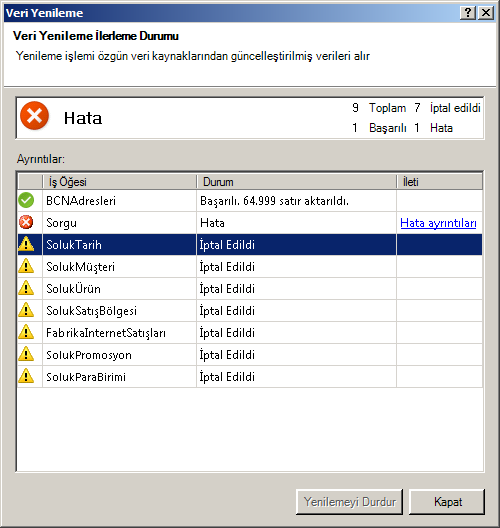This screenshot has width=500, height=528.
Task: Click the warning icon for SolukTarih
Action: pos(26,244)
